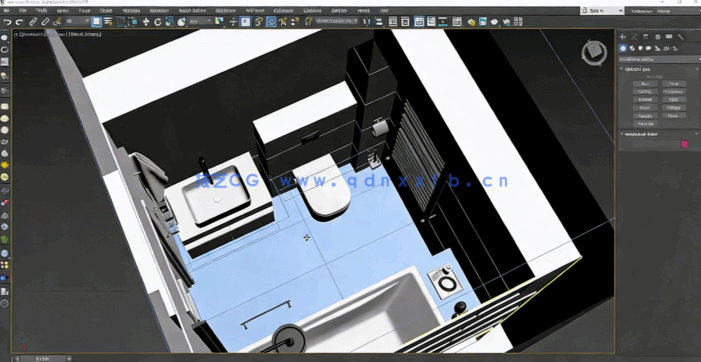Open Edit Named Selection Sets

coord(308,21)
